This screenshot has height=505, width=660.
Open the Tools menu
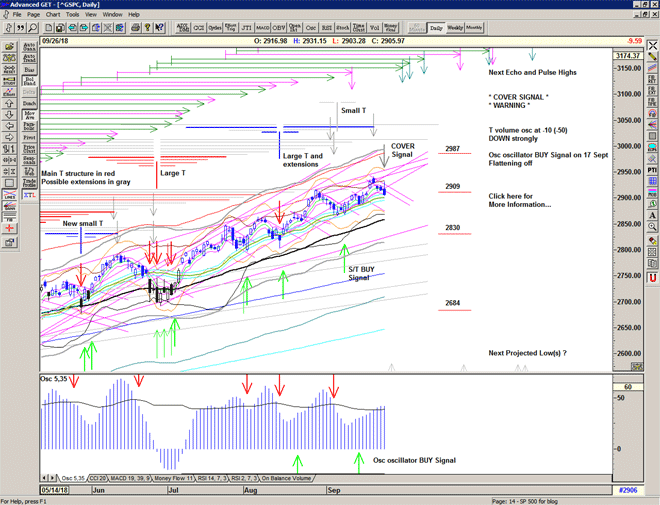73,15
